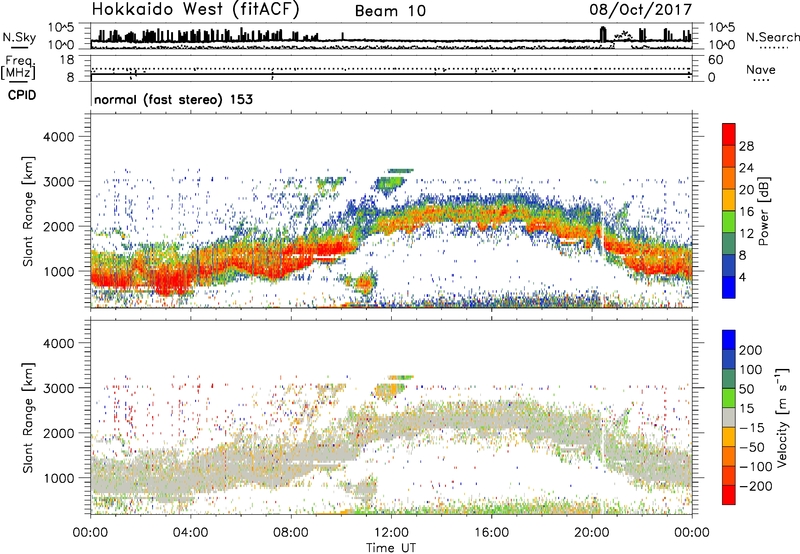Click the "Power [dB]" colorbar title

tap(764, 211)
